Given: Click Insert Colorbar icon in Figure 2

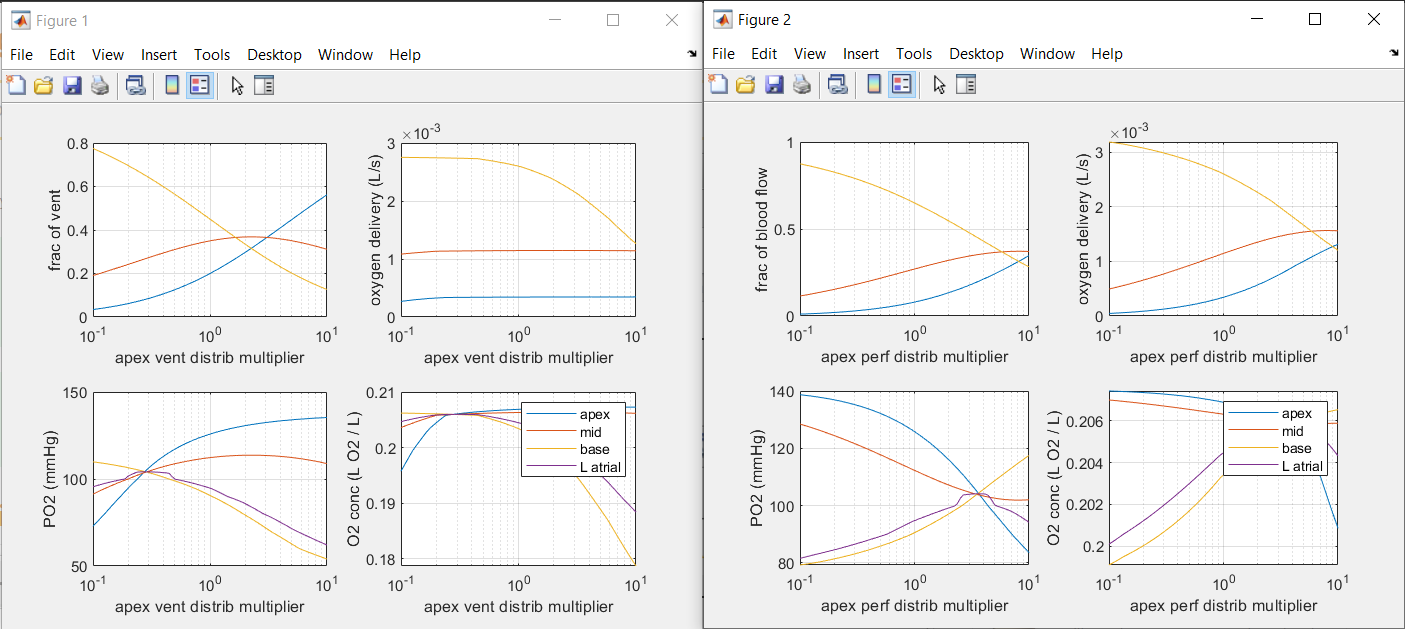Looking at the screenshot, I should click(x=873, y=85).
